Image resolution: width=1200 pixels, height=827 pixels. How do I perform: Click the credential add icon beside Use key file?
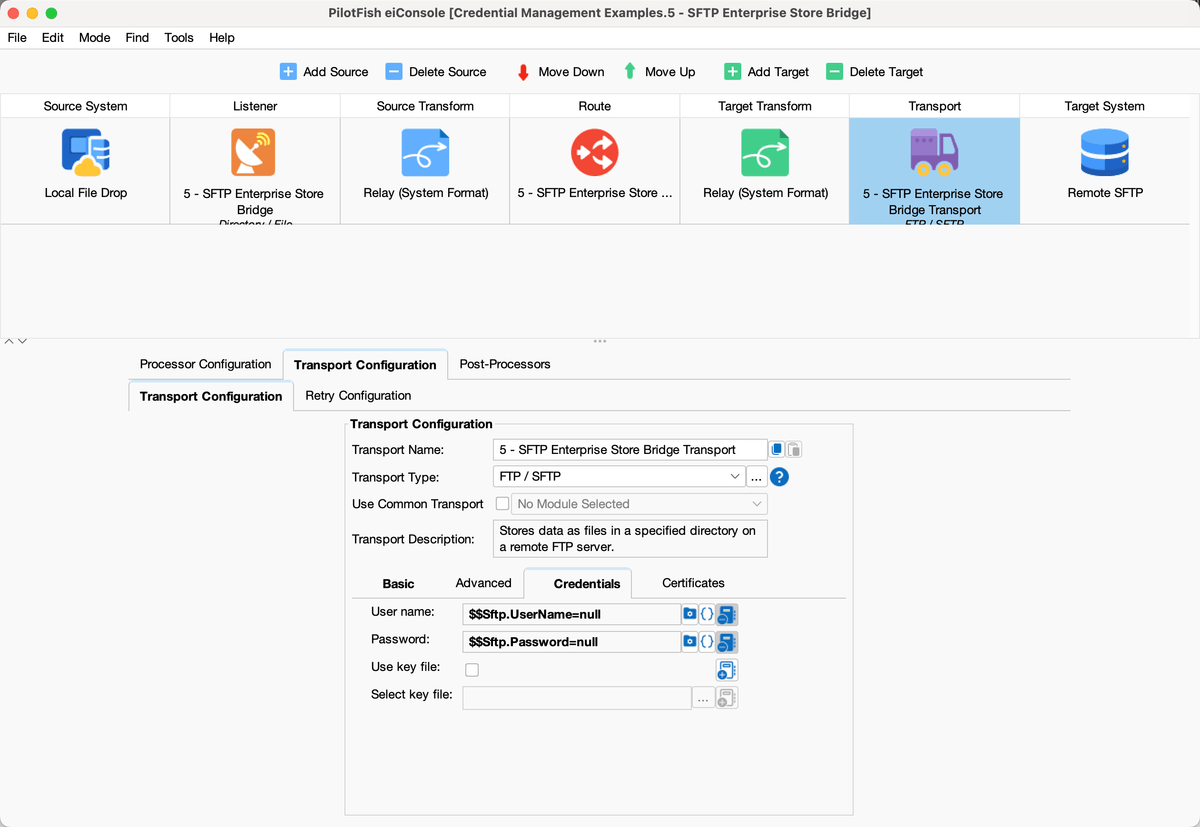(727, 670)
